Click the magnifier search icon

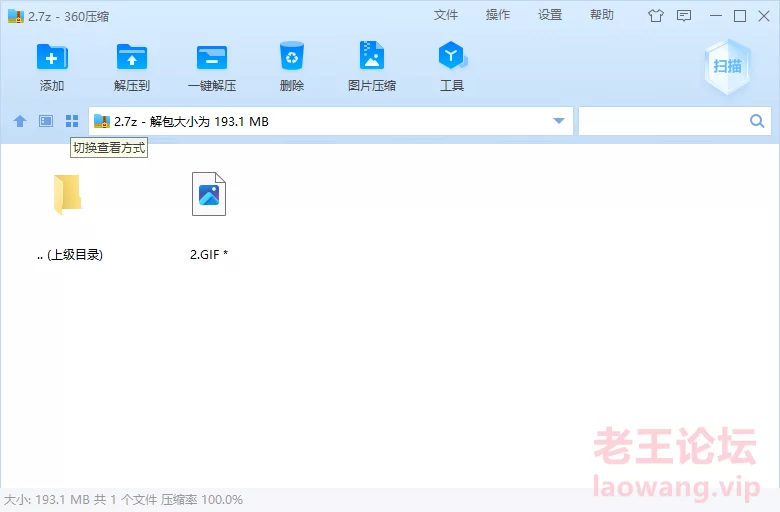point(757,121)
